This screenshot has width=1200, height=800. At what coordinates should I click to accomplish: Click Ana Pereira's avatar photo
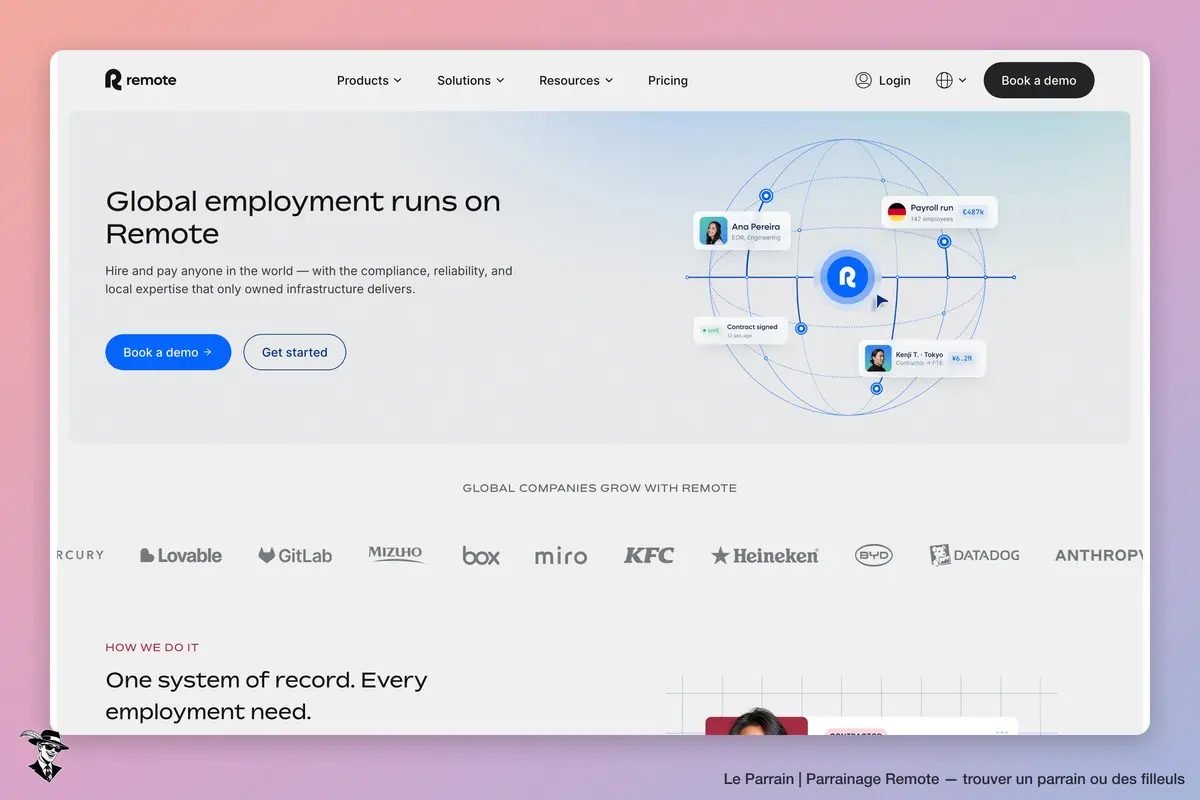pyautogui.click(x=713, y=231)
